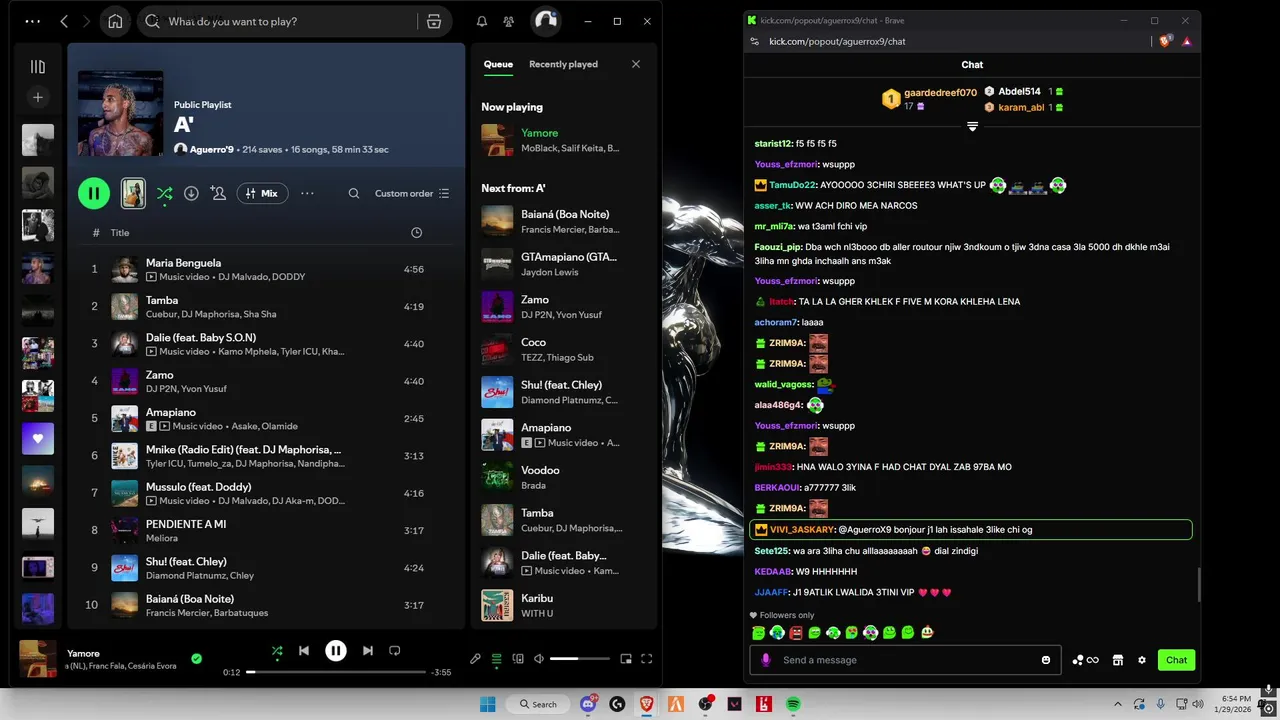Open emoji picker in Kick chat
Image resolution: width=1280 pixels, height=720 pixels.
(1046, 660)
